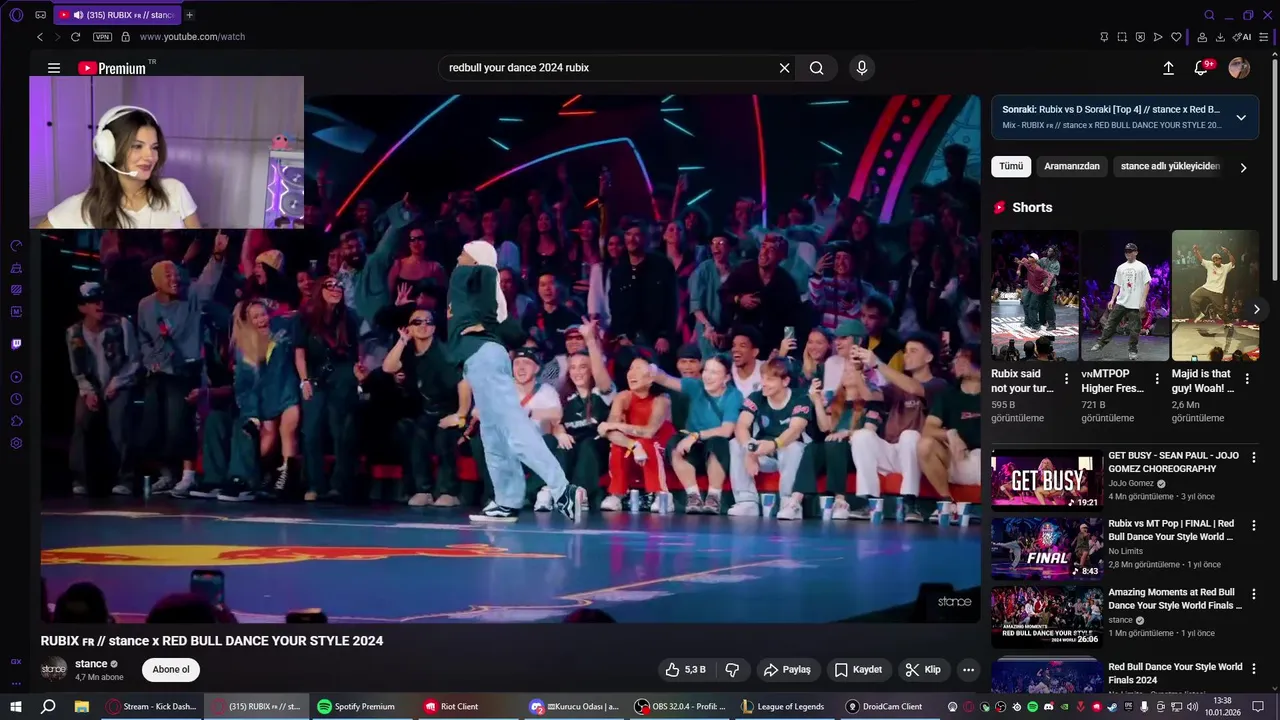Open the stance channel name

click(x=91, y=664)
